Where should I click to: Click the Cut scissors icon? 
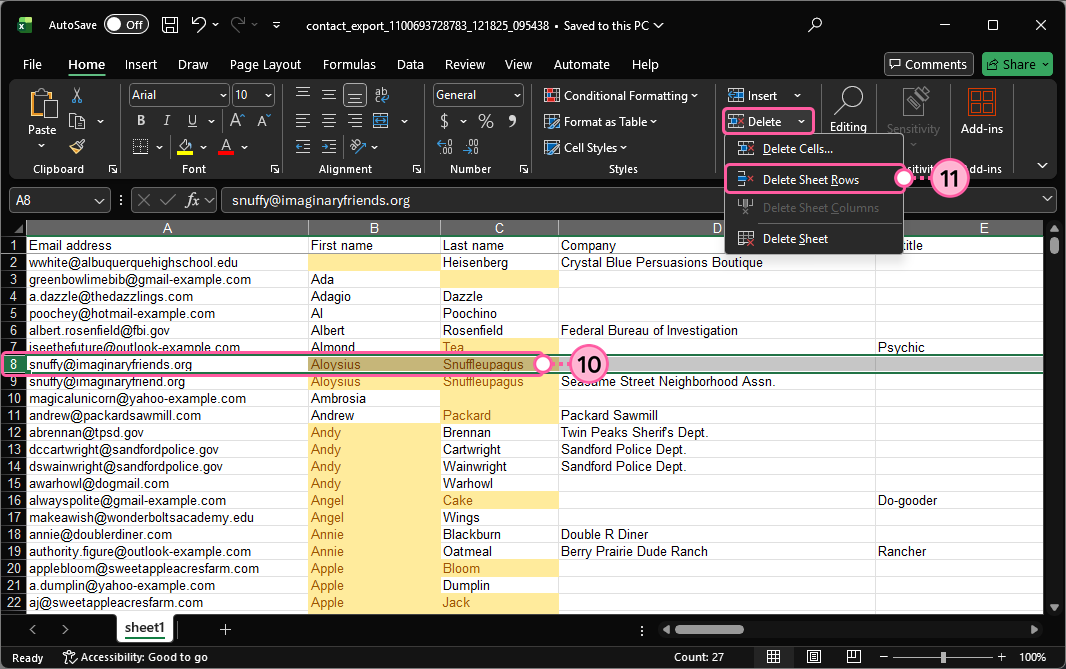click(77, 96)
